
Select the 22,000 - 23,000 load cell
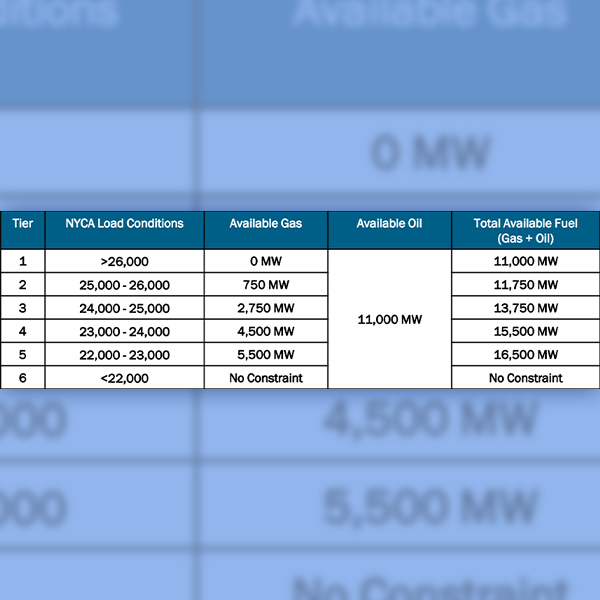click(125, 355)
